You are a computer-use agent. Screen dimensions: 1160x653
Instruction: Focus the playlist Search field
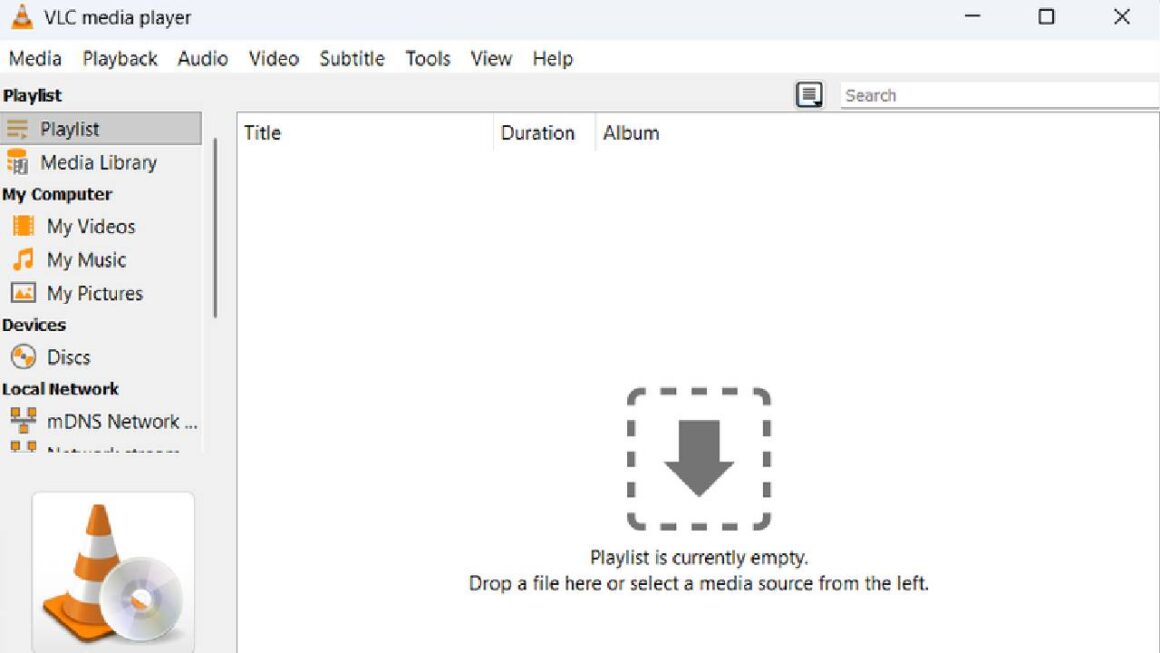tap(999, 95)
